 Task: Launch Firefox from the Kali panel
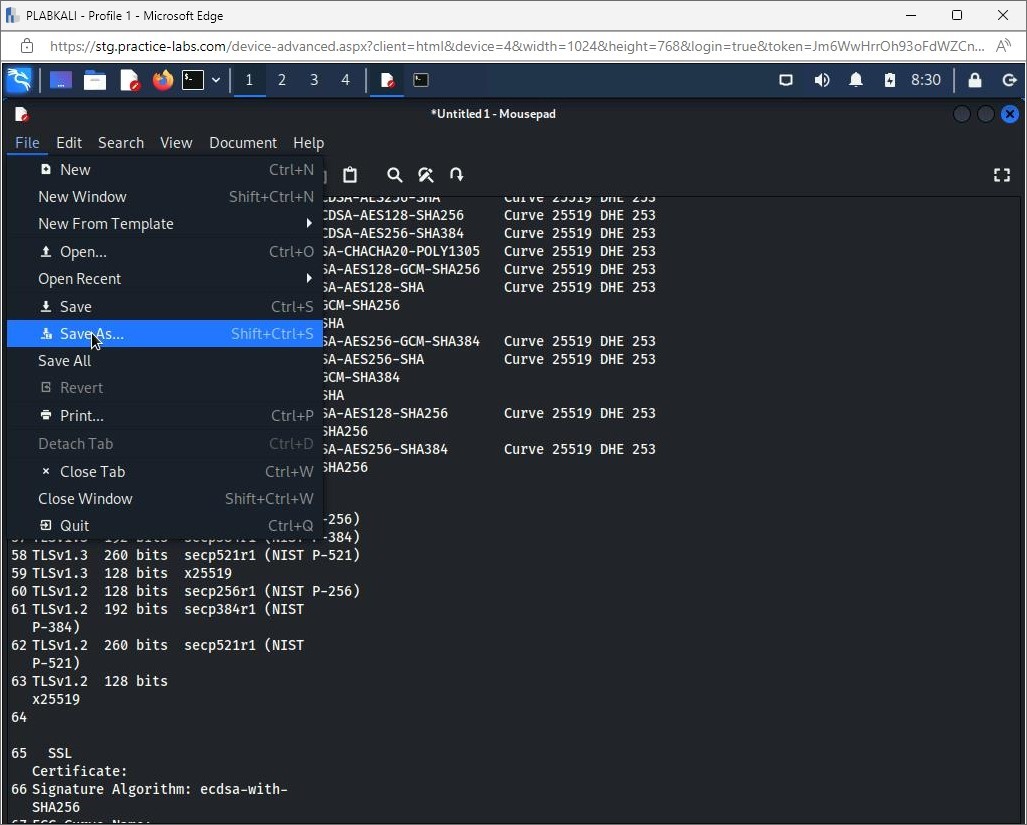tap(162, 80)
